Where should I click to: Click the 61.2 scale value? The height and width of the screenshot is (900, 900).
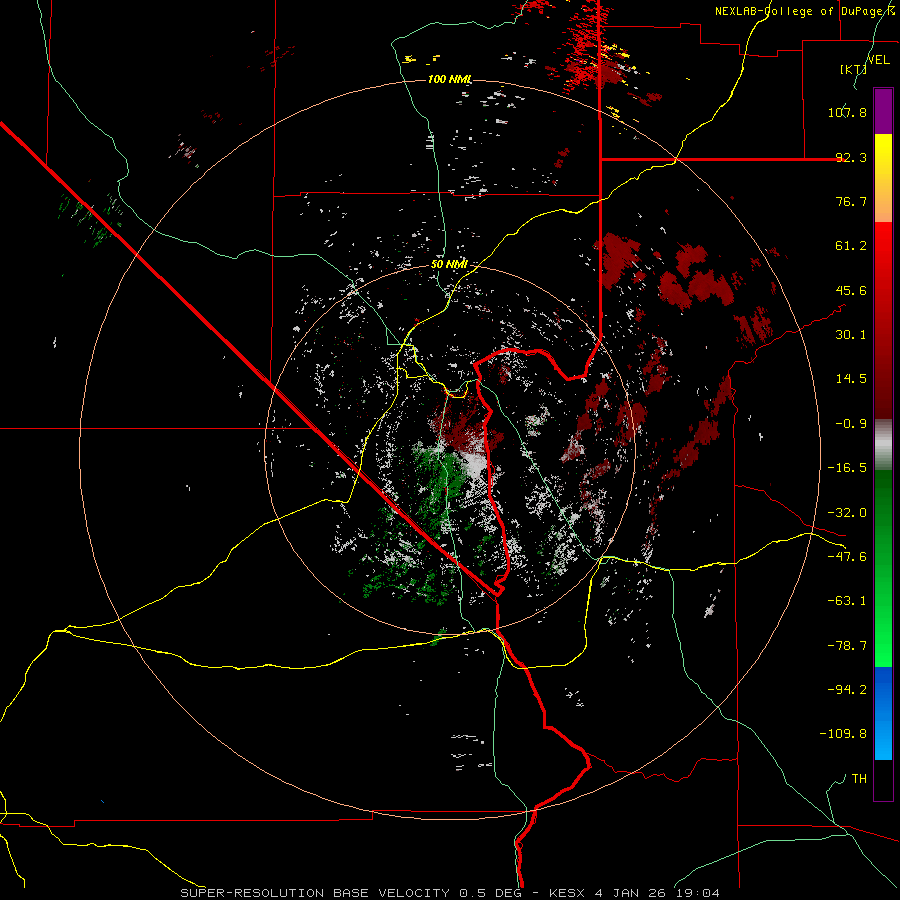click(851, 246)
